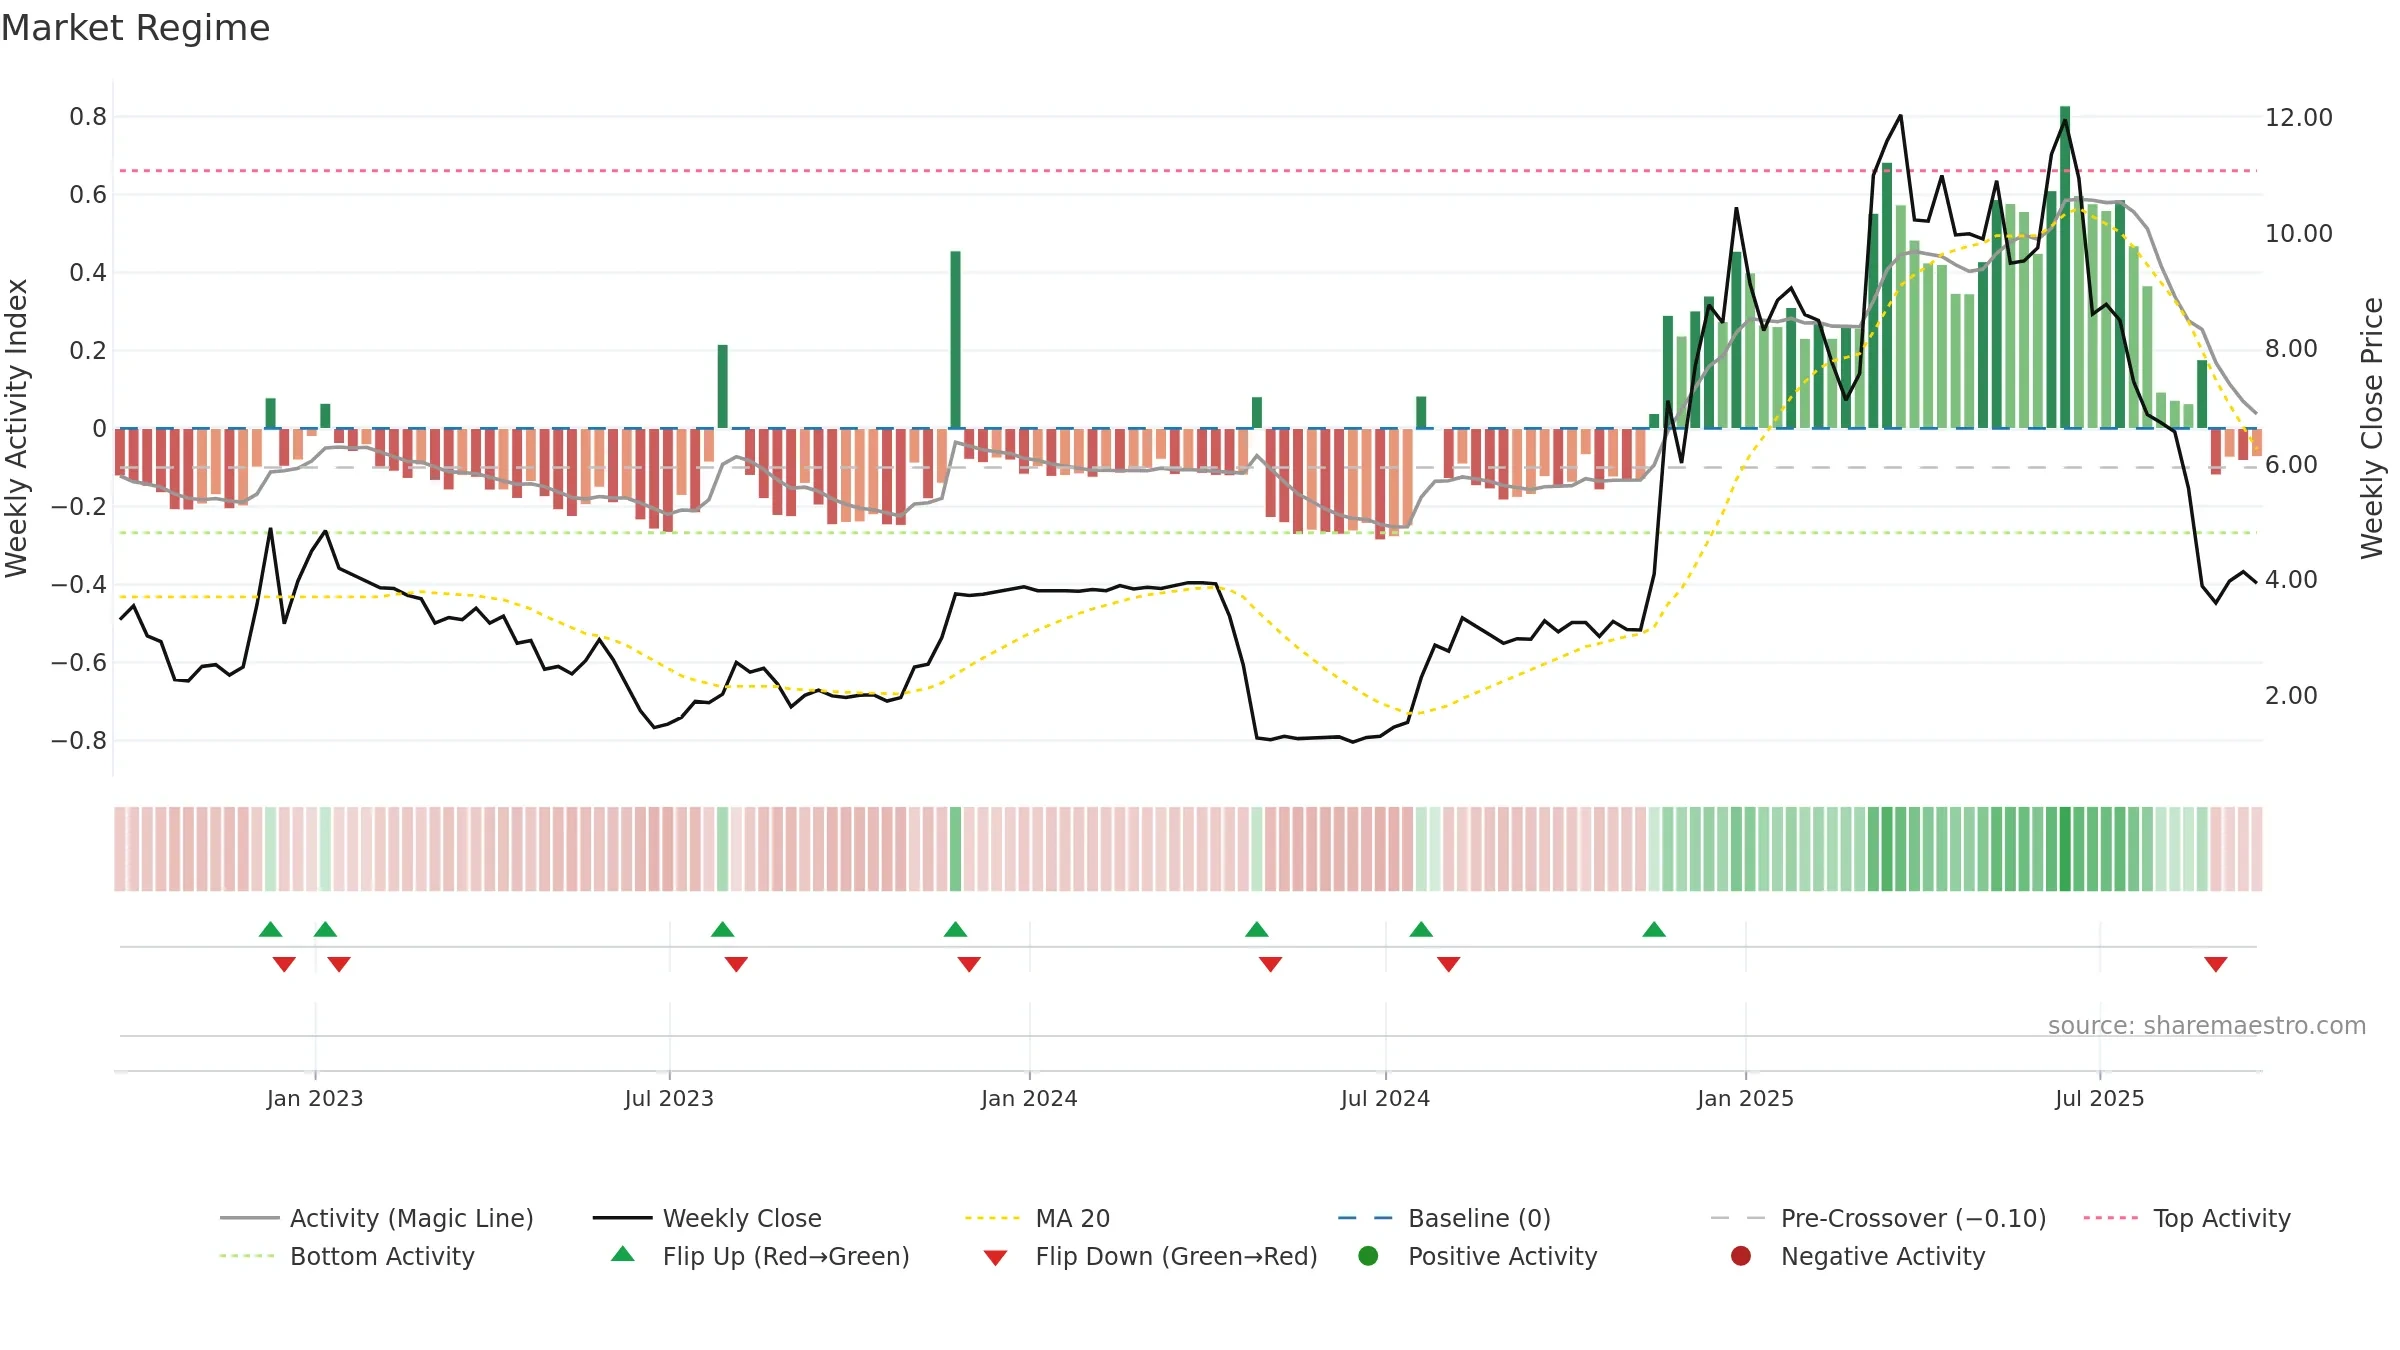Click the Jan 2025 x-axis label
Viewport: 2400px width, 1350px height.
[1745, 1098]
